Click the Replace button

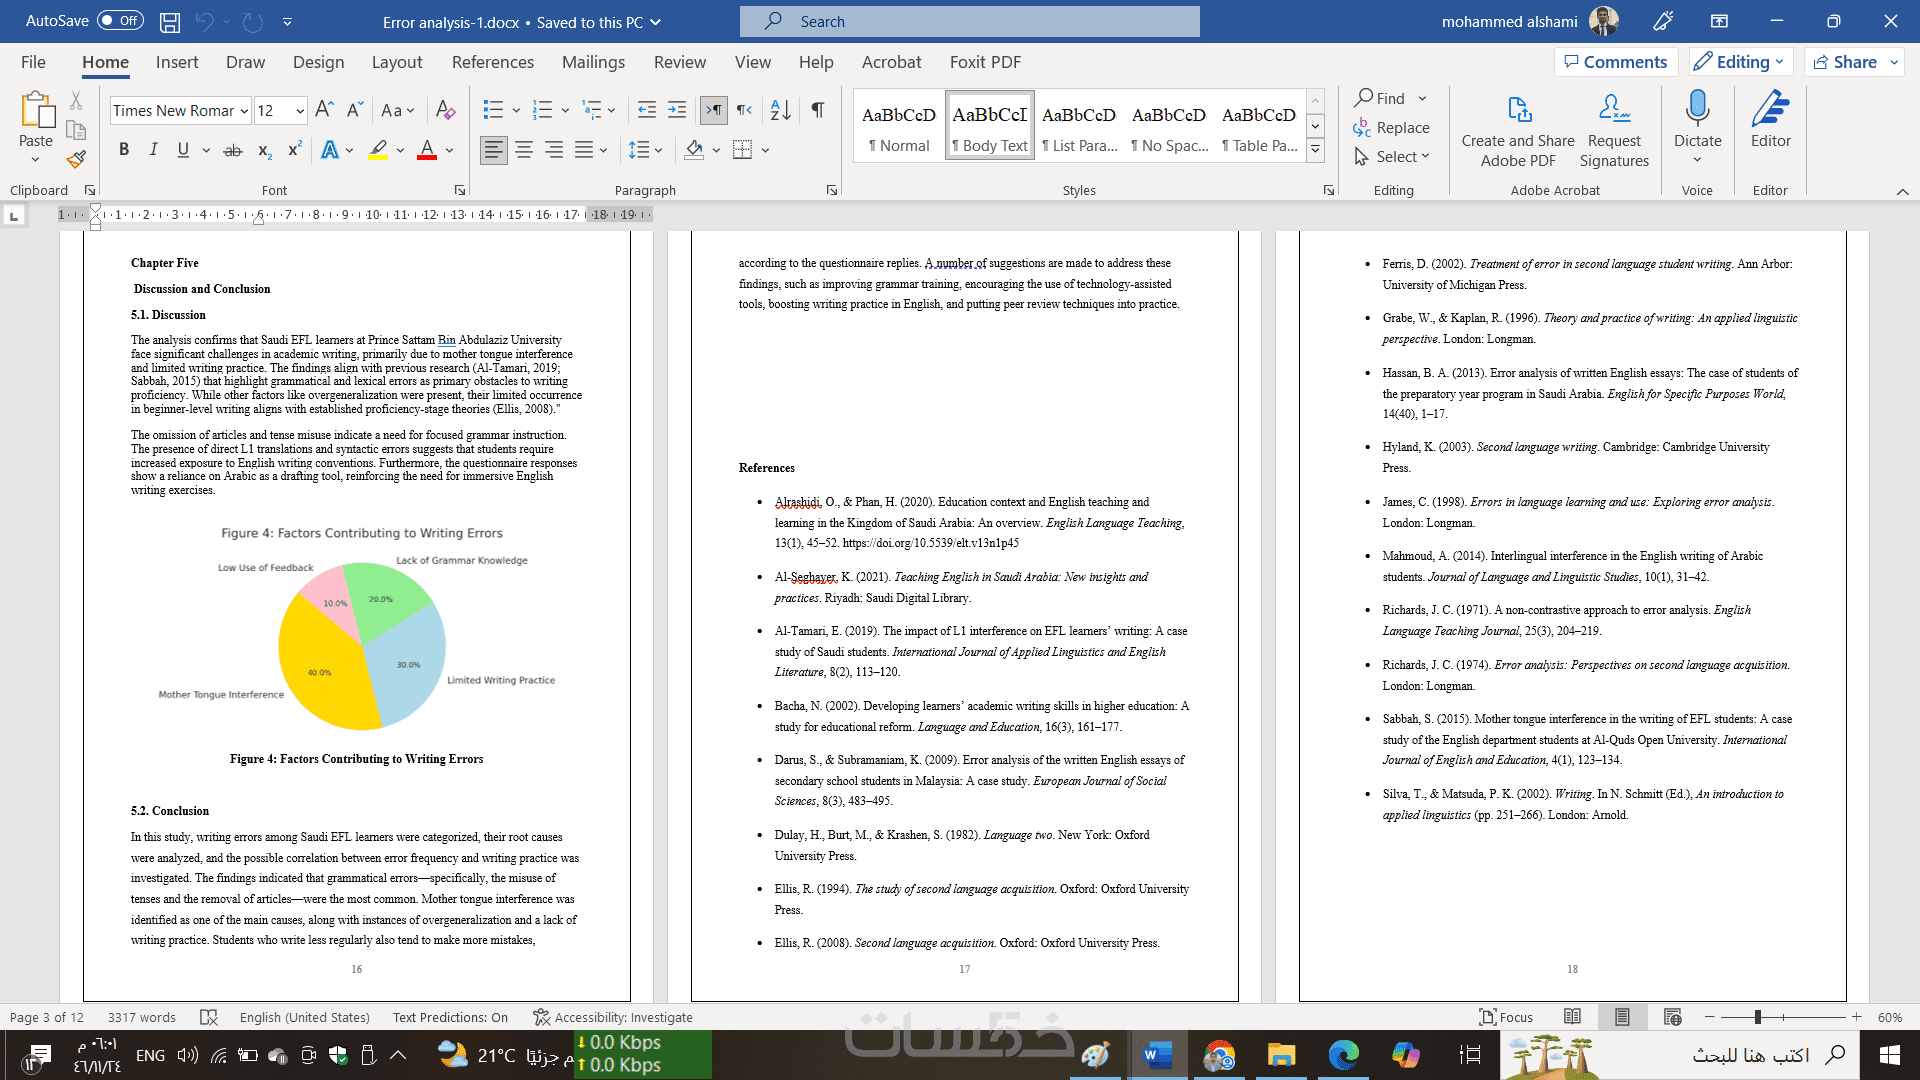(1391, 127)
